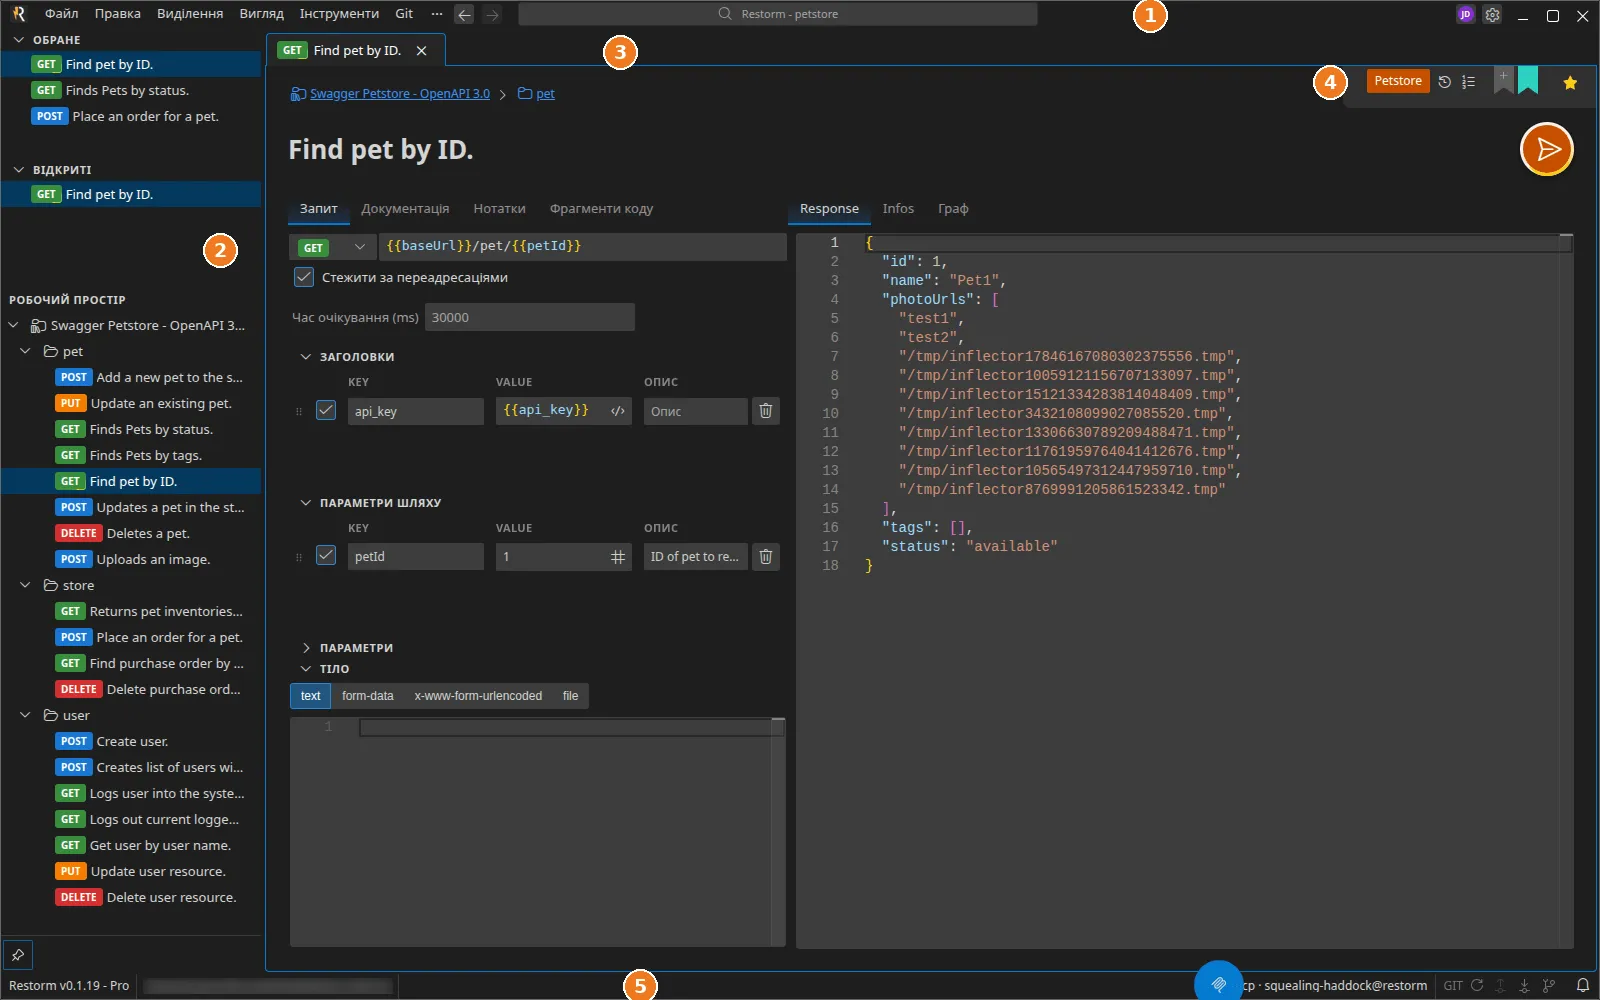Click the Petstore environment button
1600x1000 pixels.
[x=1398, y=81]
